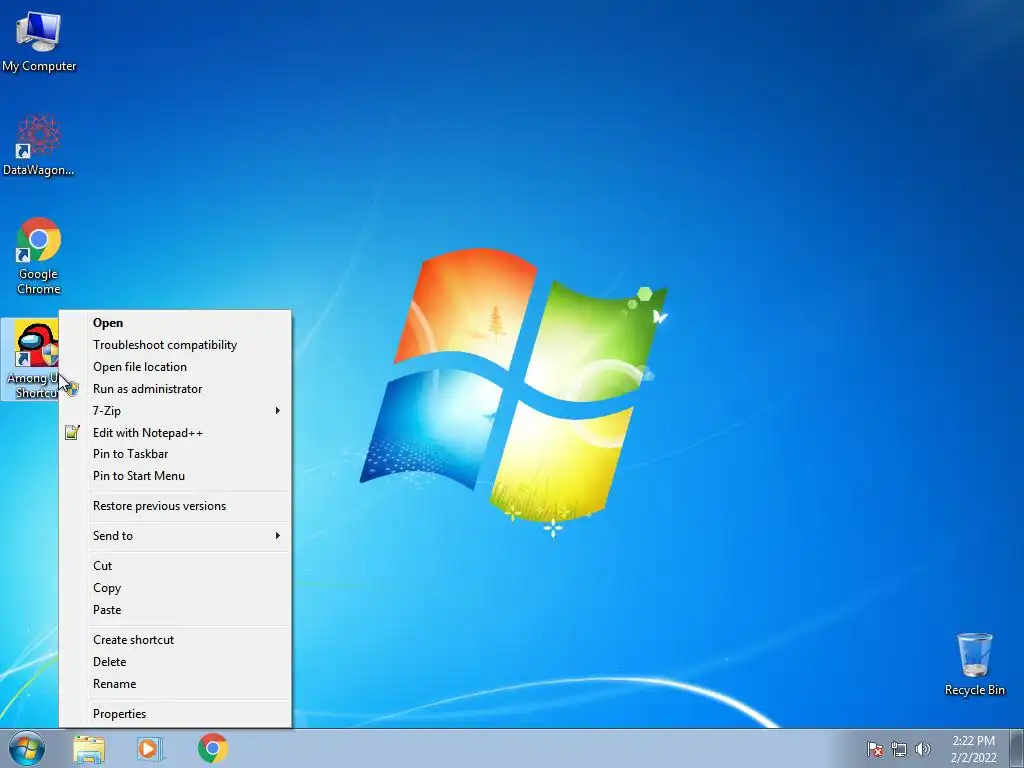1024x768 pixels.
Task: Choose Rename from context menu
Action: pos(175,684)
